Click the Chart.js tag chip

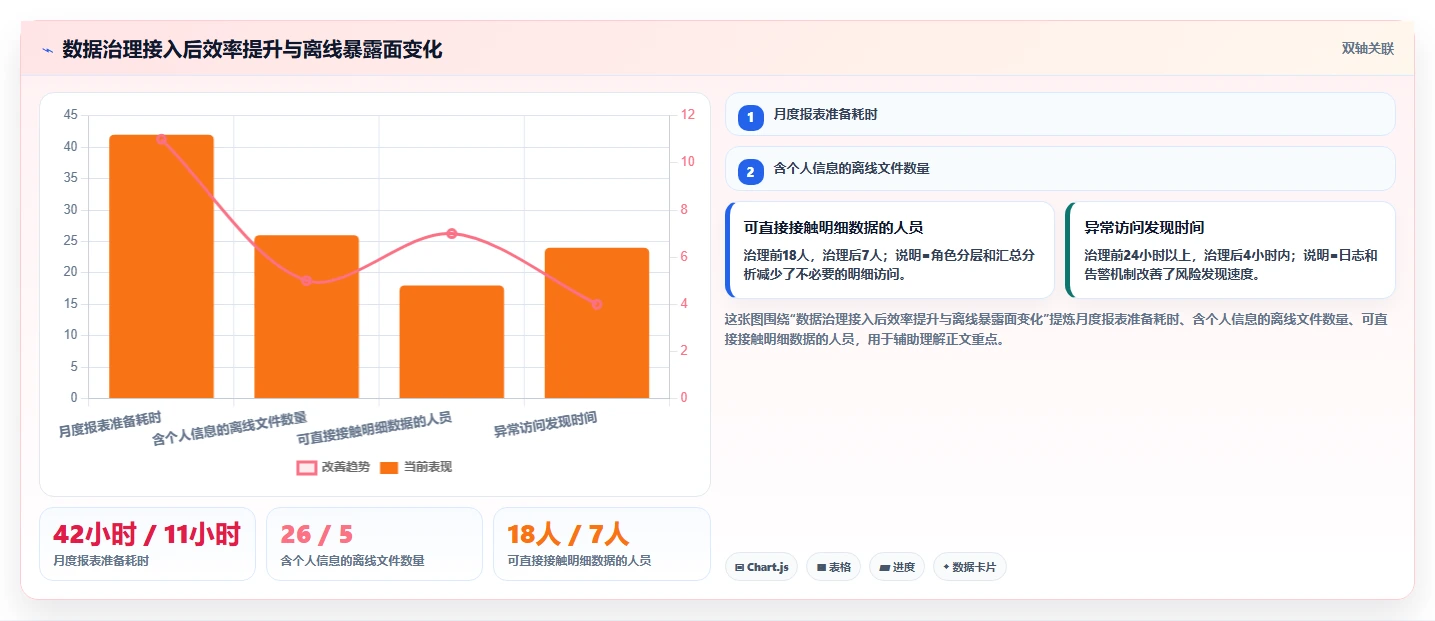coord(761,567)
